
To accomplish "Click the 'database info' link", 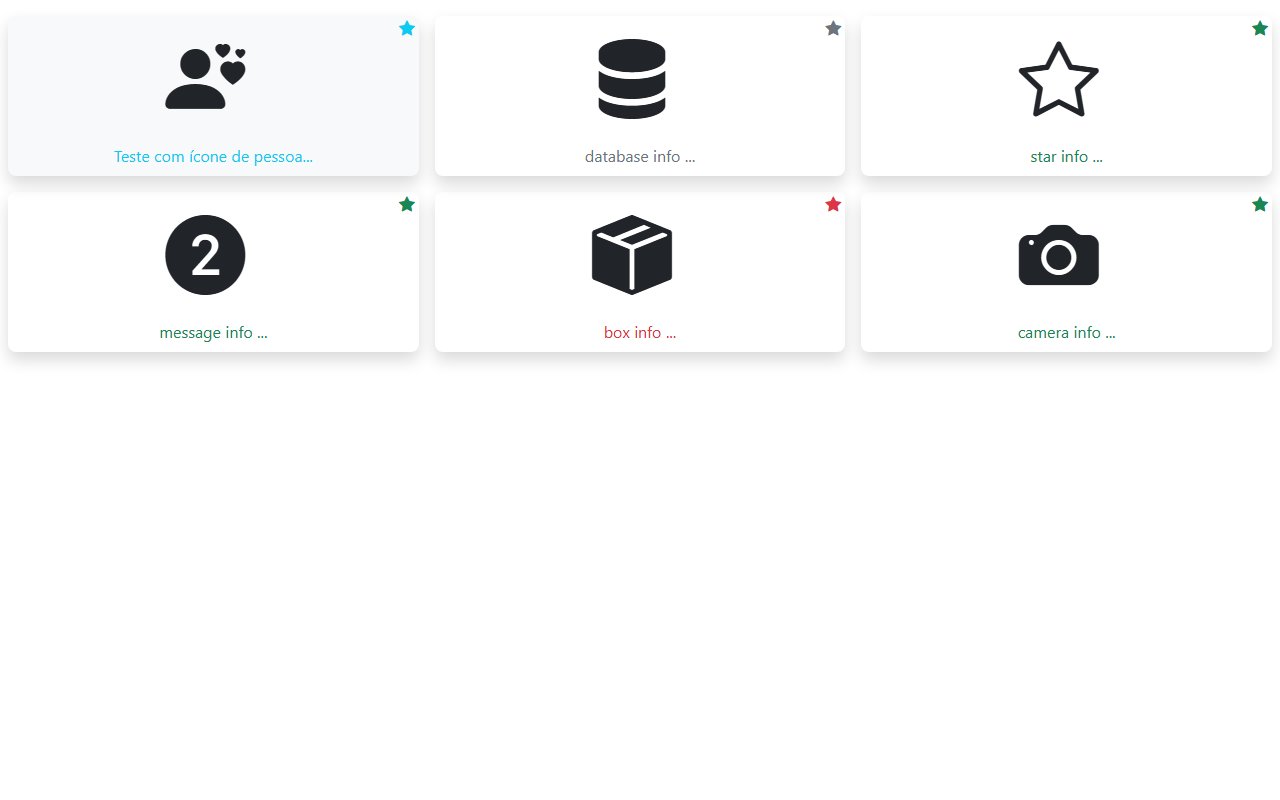I will coord(640,156).
